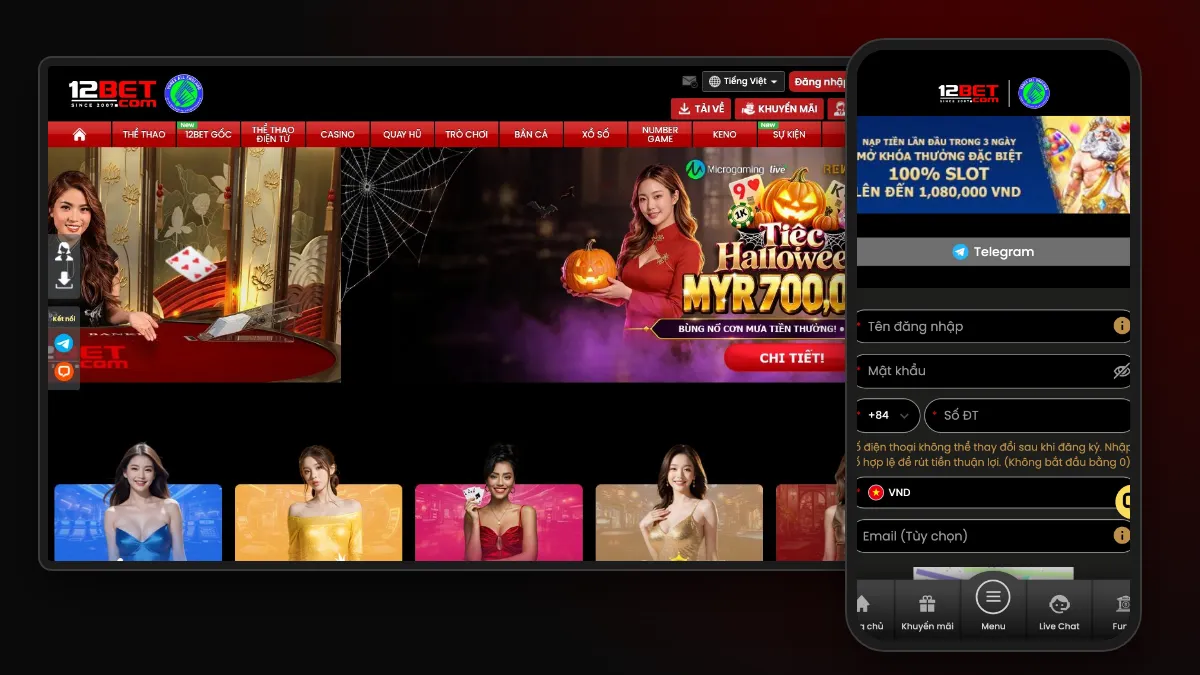Open orange live chat icon in left sidebar
The width and height of the screenshot is (1200, 675).
click(64, 371)
